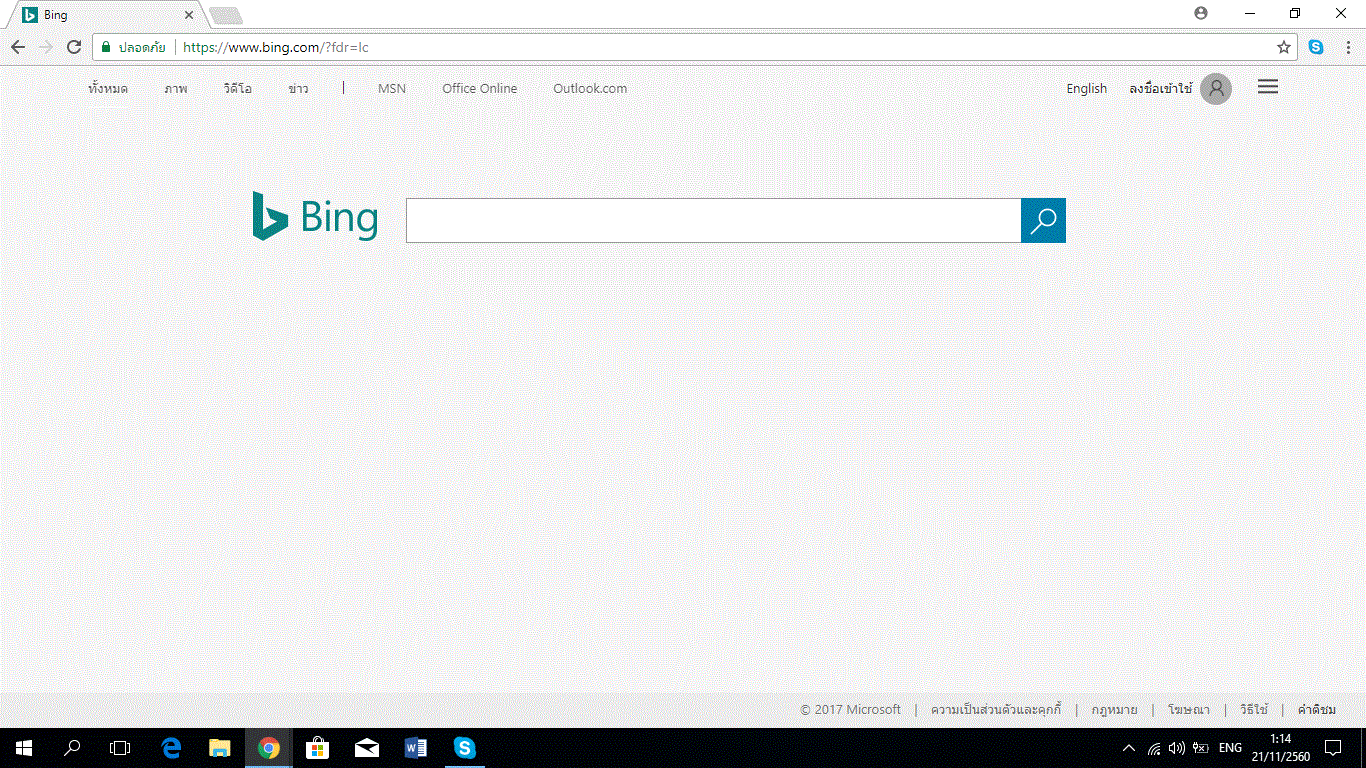Screen dimensions: 1366x768
Task: Go back to the previous page
Action: click(x=18, y=47)
